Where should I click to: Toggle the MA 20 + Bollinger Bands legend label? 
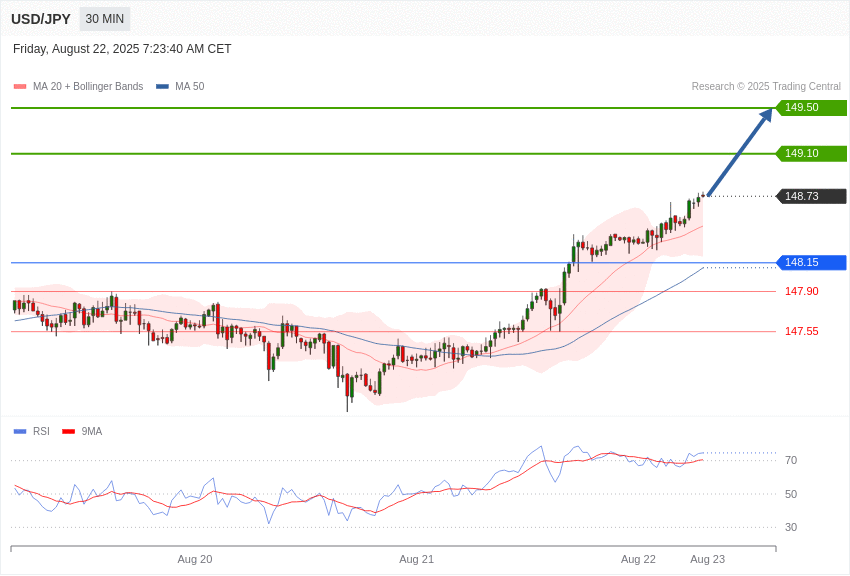(88, 87)
